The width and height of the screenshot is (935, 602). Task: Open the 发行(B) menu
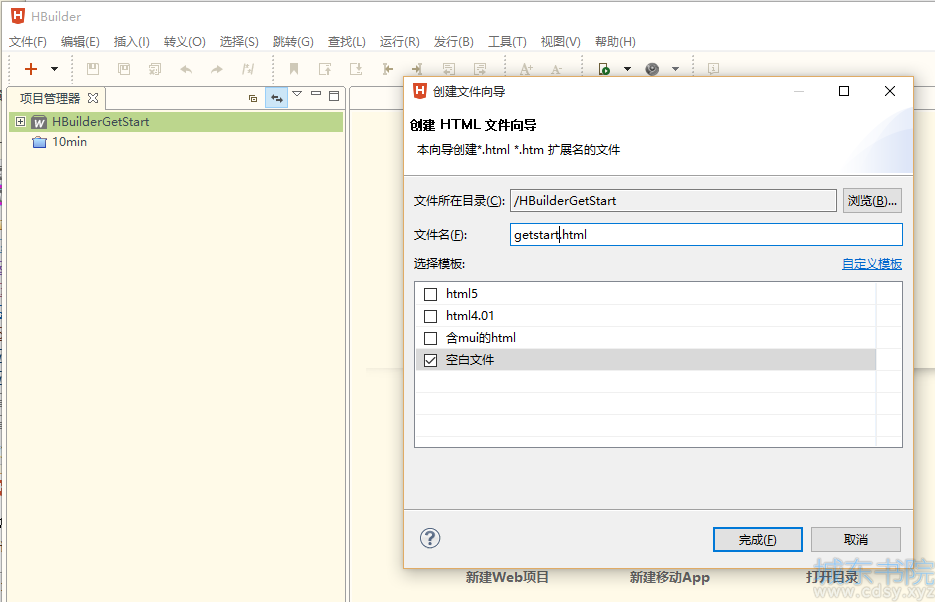click(453, 42)
